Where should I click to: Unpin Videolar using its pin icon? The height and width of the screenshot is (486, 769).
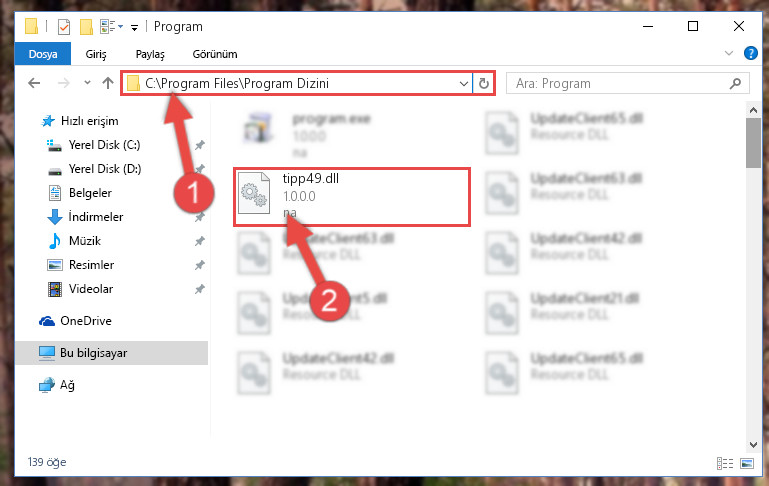pos(200,289)
